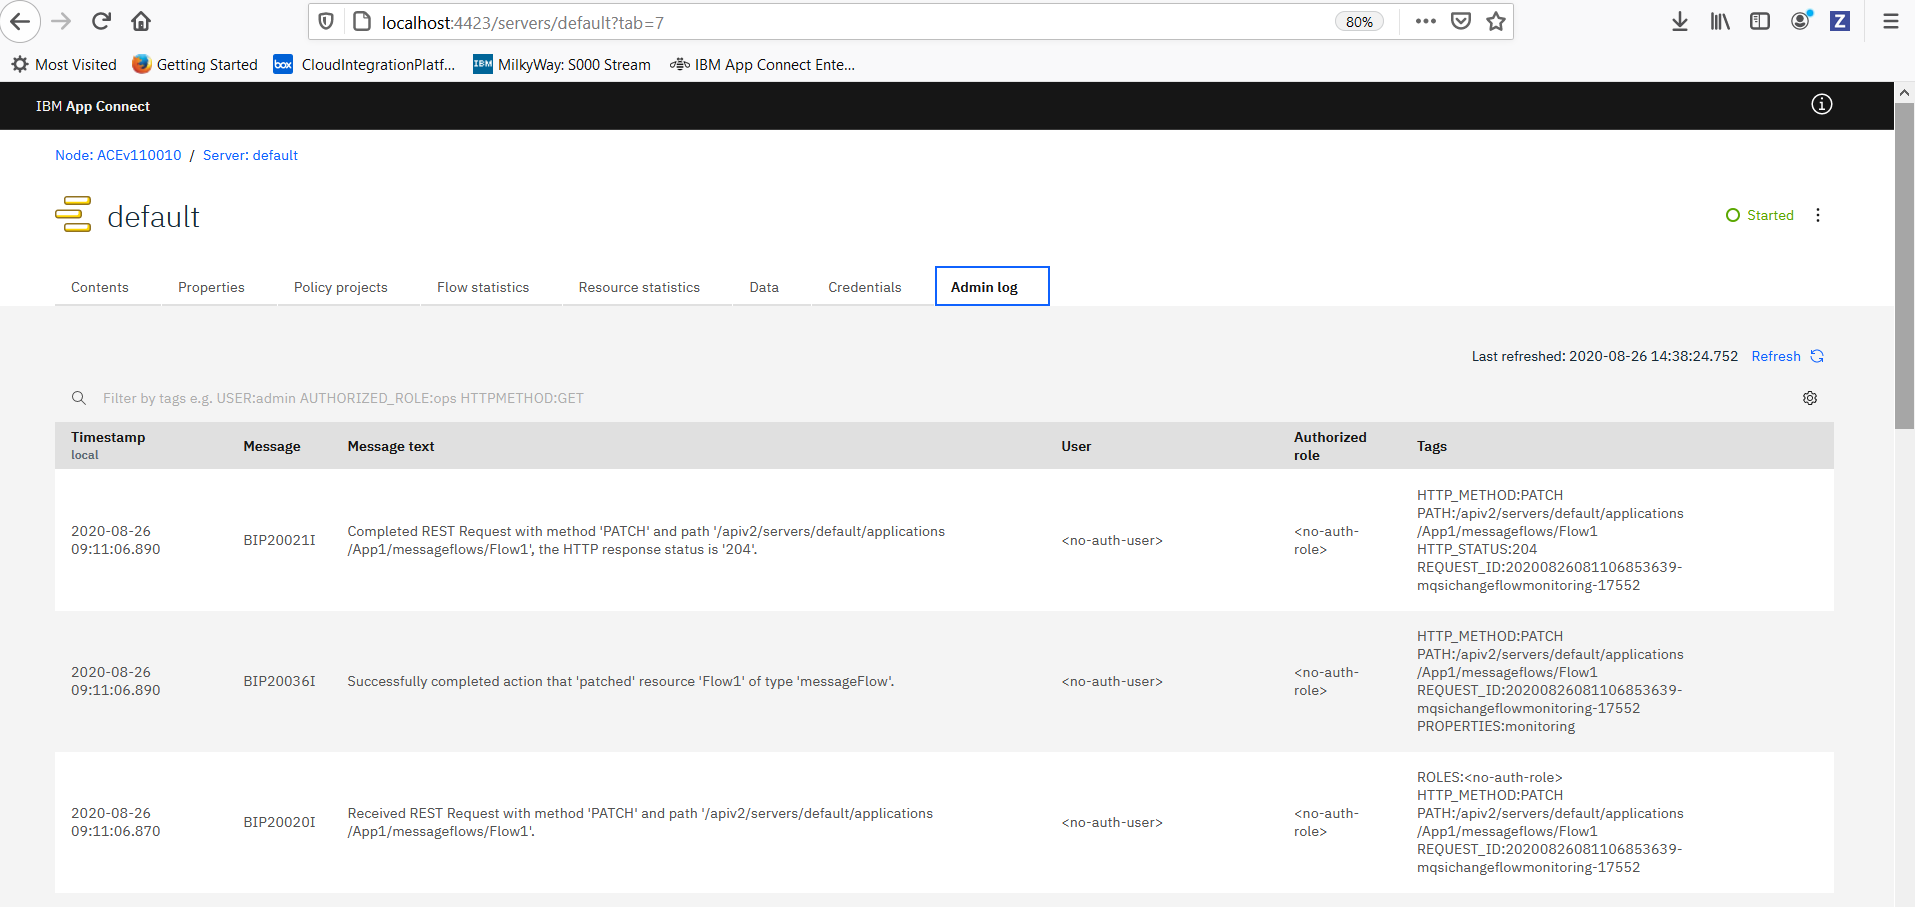
Task: Open the MilkyWay: S000 Stream bookmark
Action: point(562,64)
